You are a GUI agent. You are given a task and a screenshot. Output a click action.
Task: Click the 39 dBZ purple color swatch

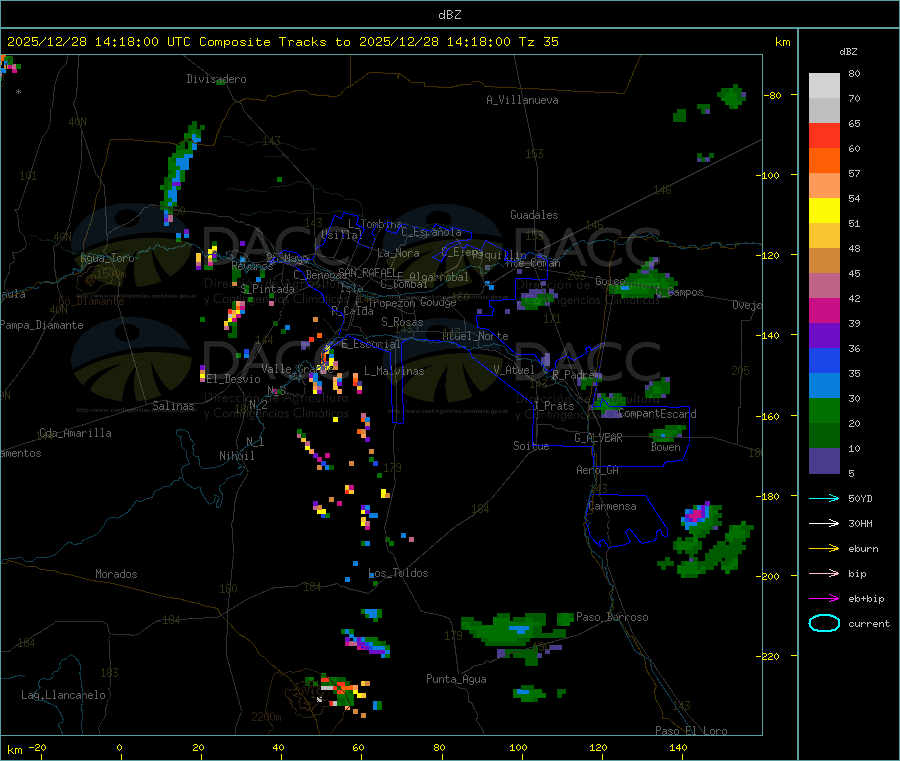tap(824, 336)
